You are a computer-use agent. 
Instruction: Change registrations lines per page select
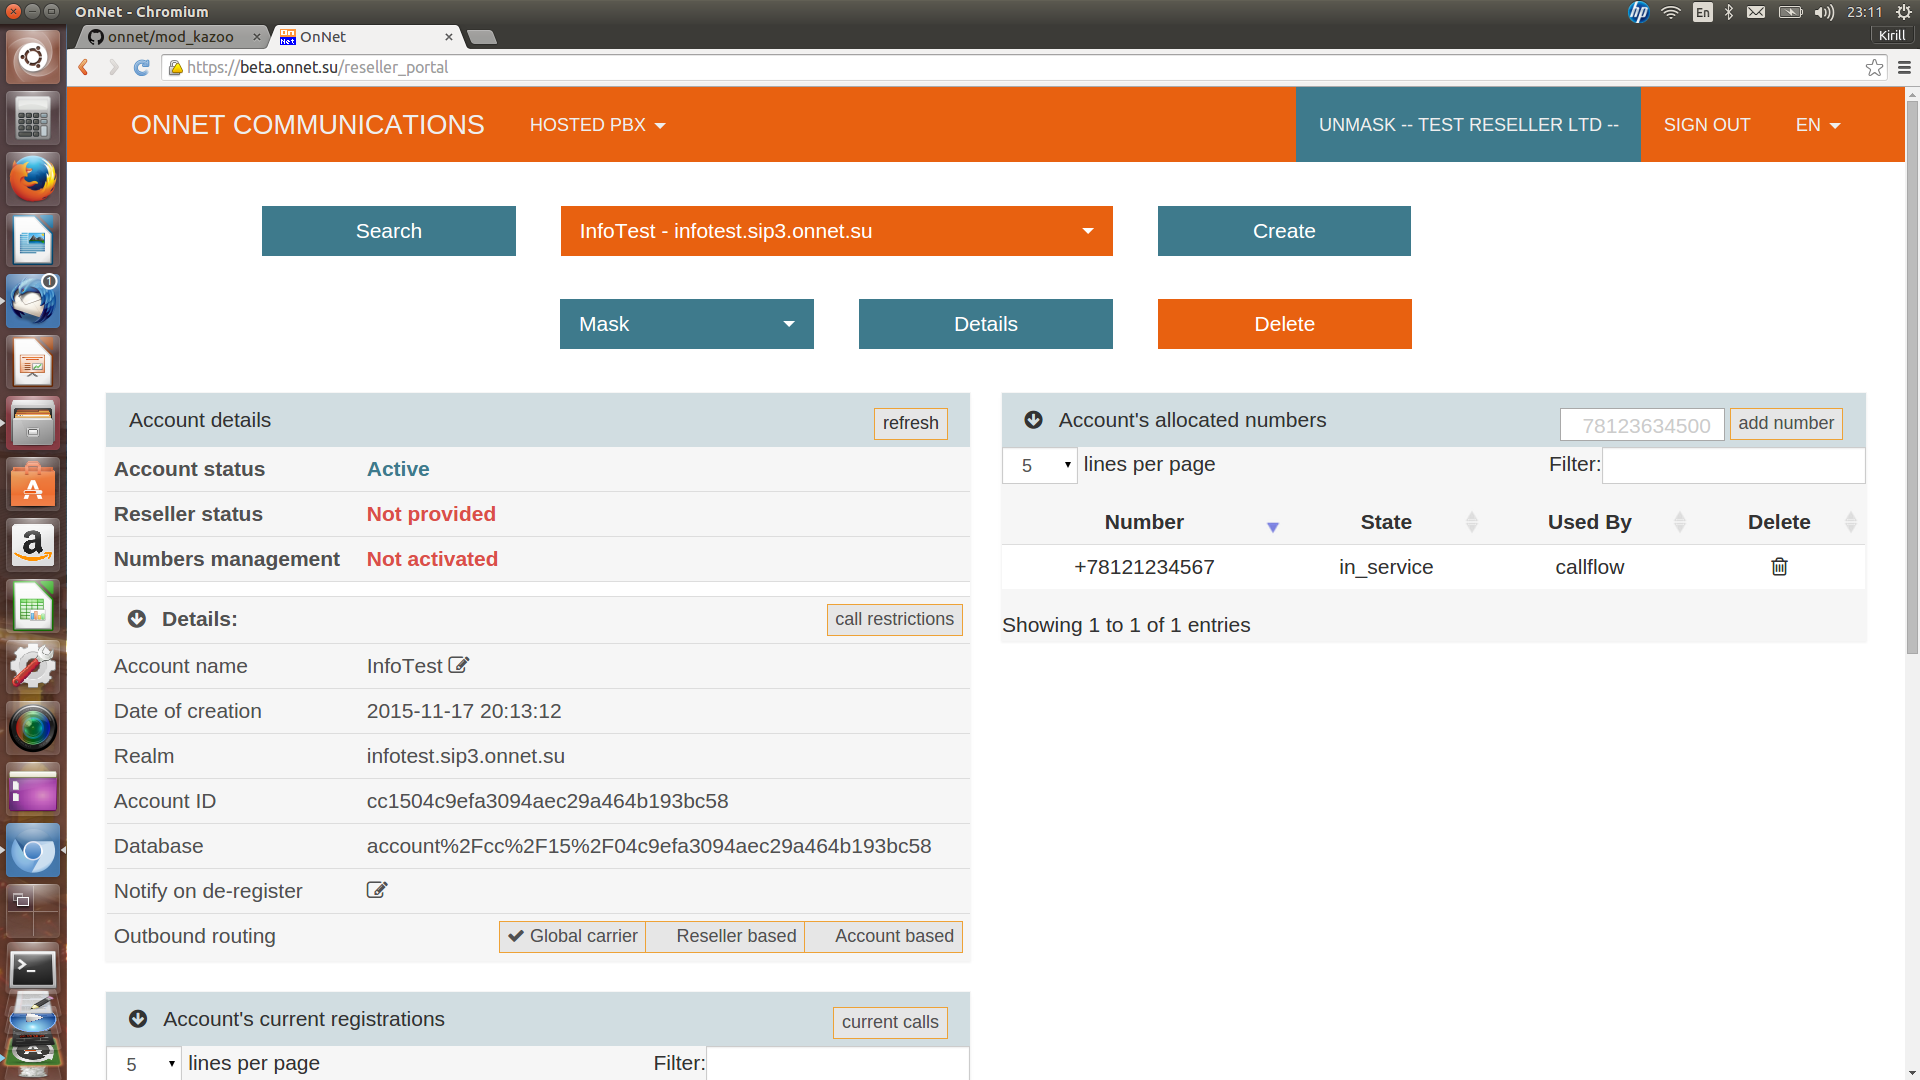(144, 1063)
